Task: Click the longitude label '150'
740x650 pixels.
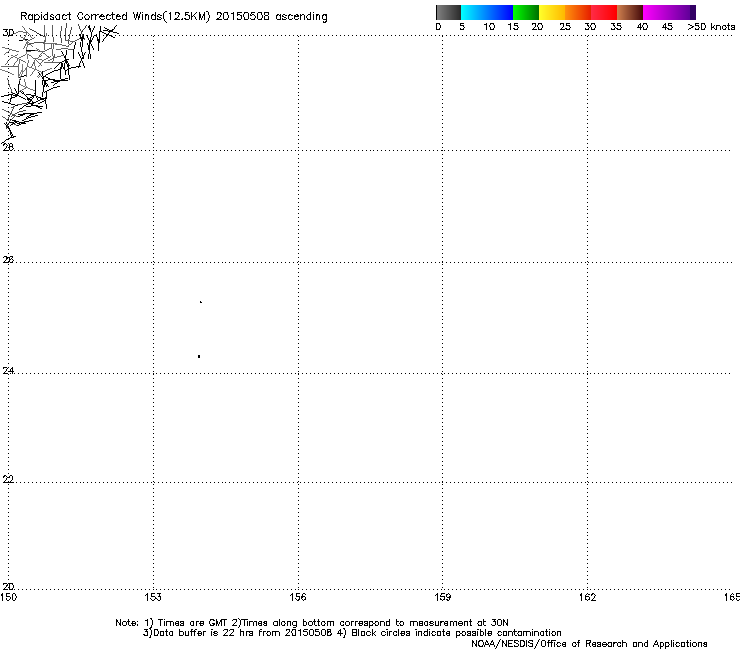Action: click(x=8, y=598)
